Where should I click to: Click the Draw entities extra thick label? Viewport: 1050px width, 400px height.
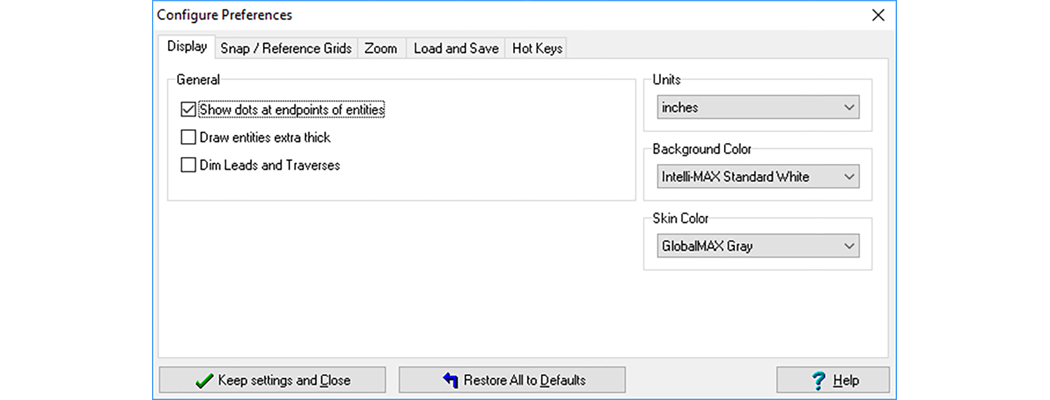[x=265, y=138]
